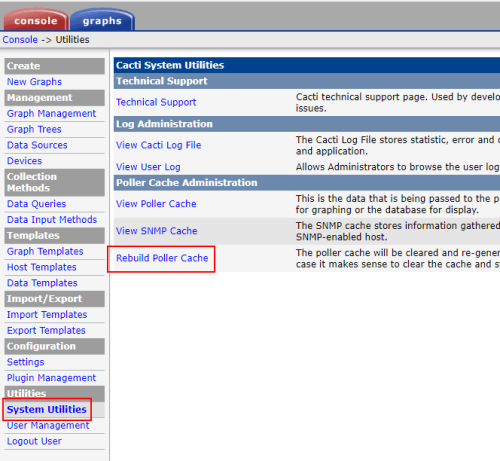
Task: Open Data Input Methods link
Action: pos(52,219)
